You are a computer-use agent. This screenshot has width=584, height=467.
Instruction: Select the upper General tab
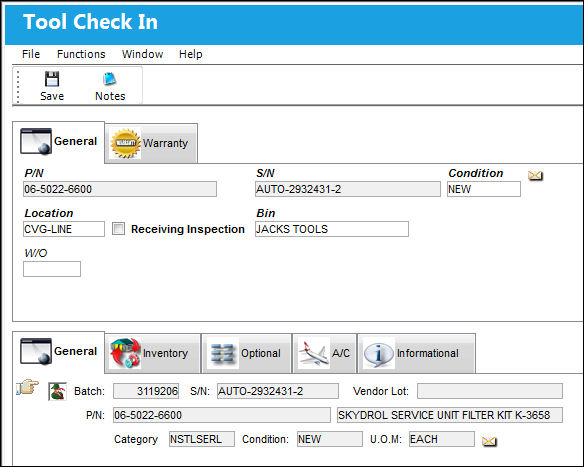[58, 142]
